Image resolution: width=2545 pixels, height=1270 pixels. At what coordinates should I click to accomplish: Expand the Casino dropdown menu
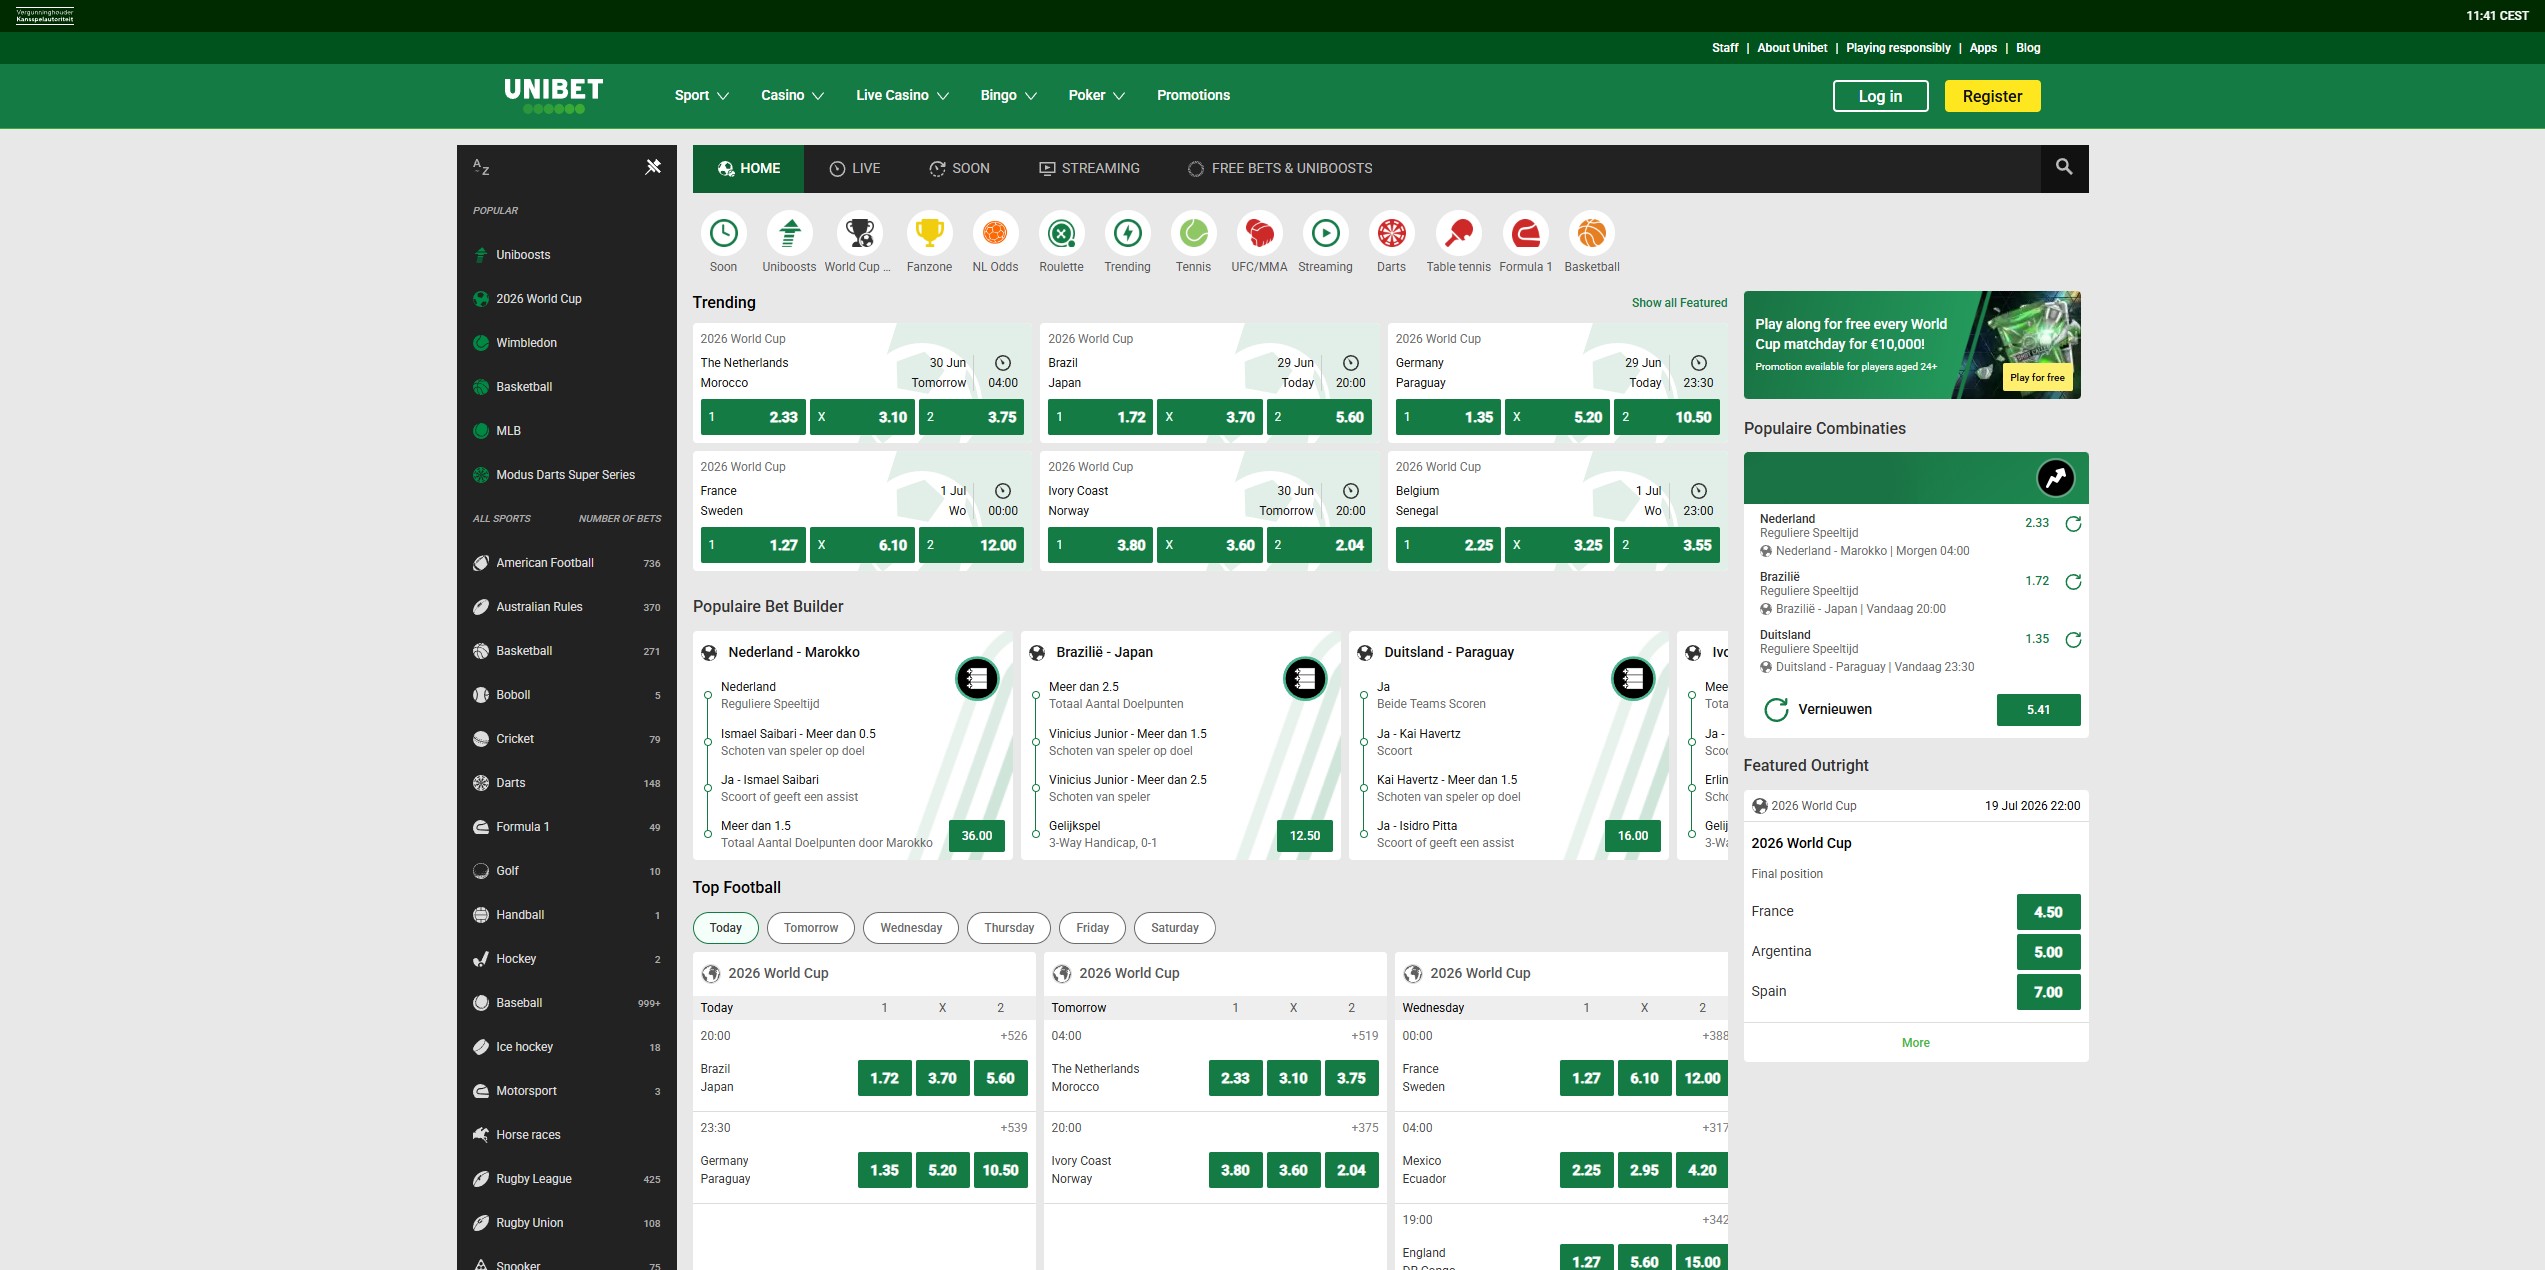[792, 95]
